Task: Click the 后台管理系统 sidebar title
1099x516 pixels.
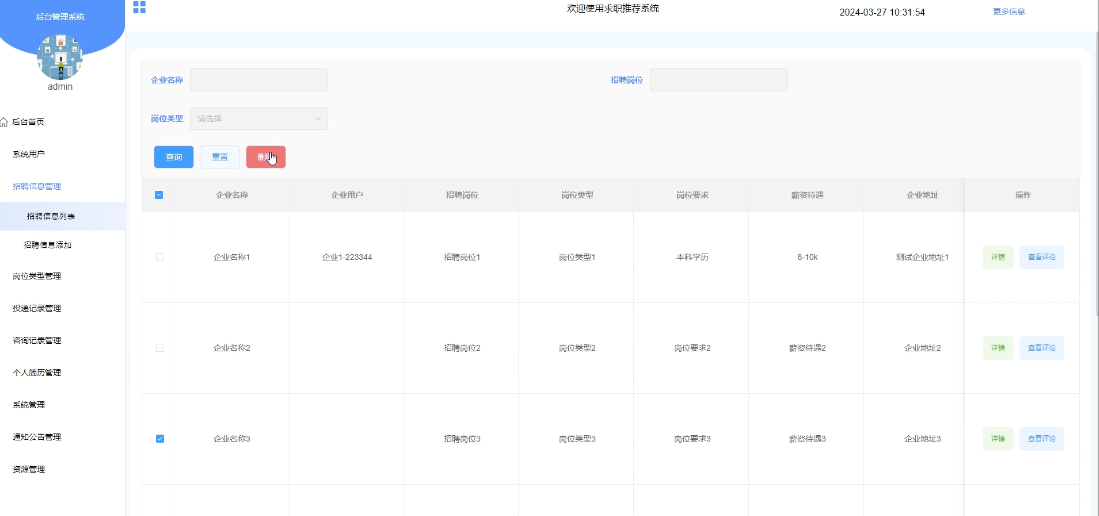Action: [x=60, y=16]
